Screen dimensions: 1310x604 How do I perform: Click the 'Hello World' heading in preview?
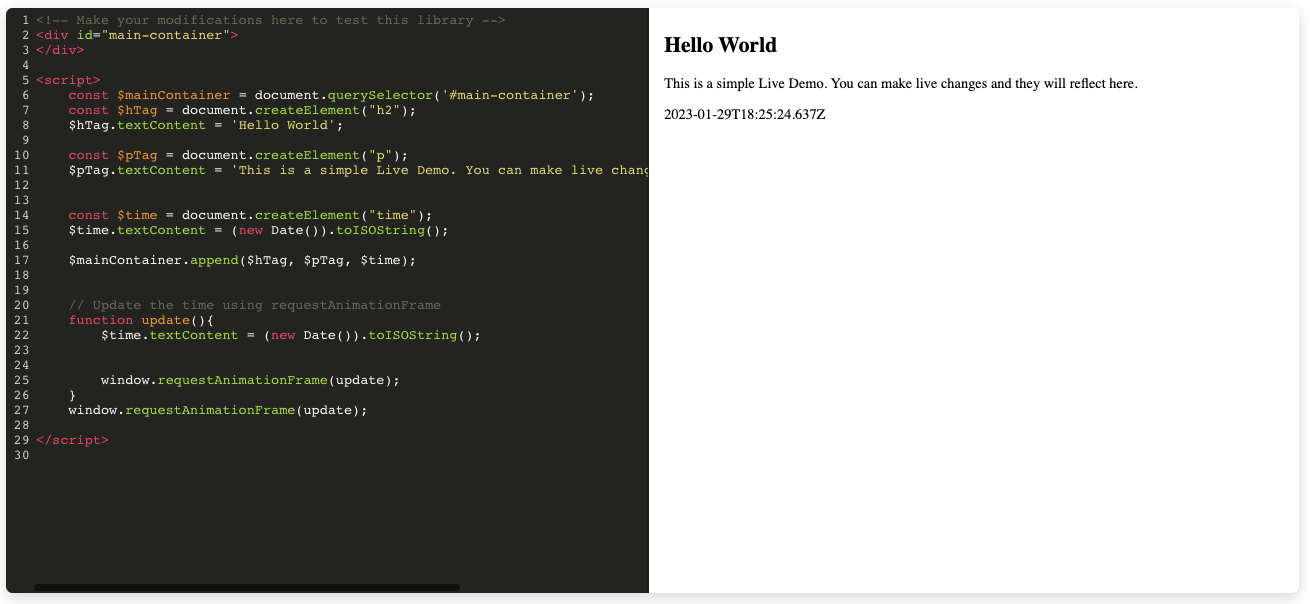coord(720,45)
